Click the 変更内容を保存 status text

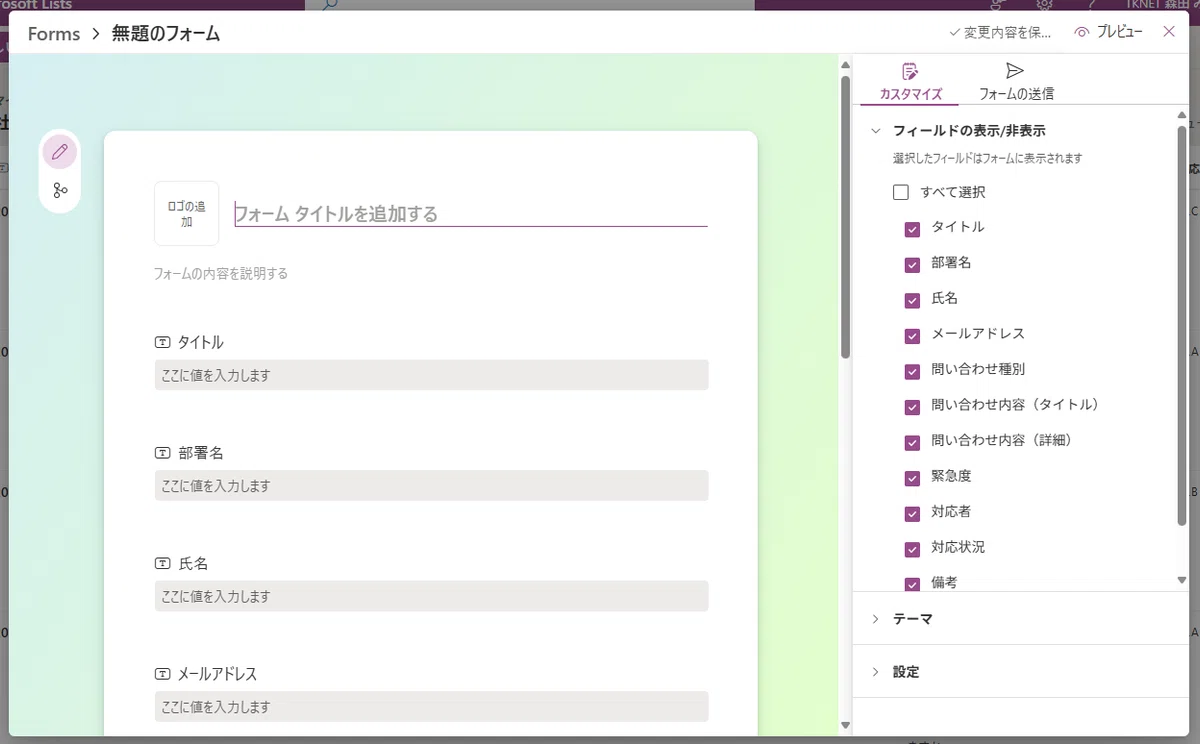(x=1000, y=33)
